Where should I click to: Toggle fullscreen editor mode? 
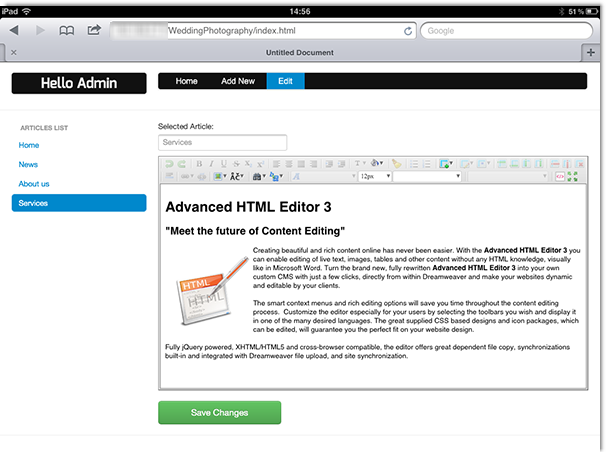click(x=572, y=176)
